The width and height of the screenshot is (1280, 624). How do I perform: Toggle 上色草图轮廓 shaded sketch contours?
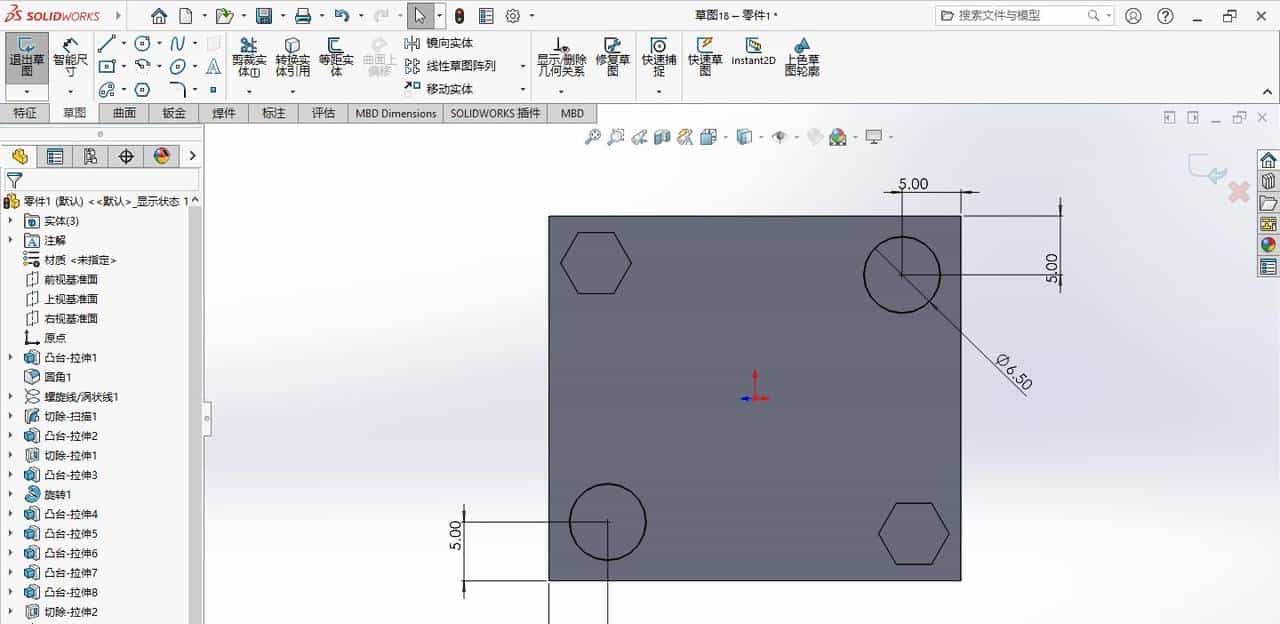pos(803,60)
